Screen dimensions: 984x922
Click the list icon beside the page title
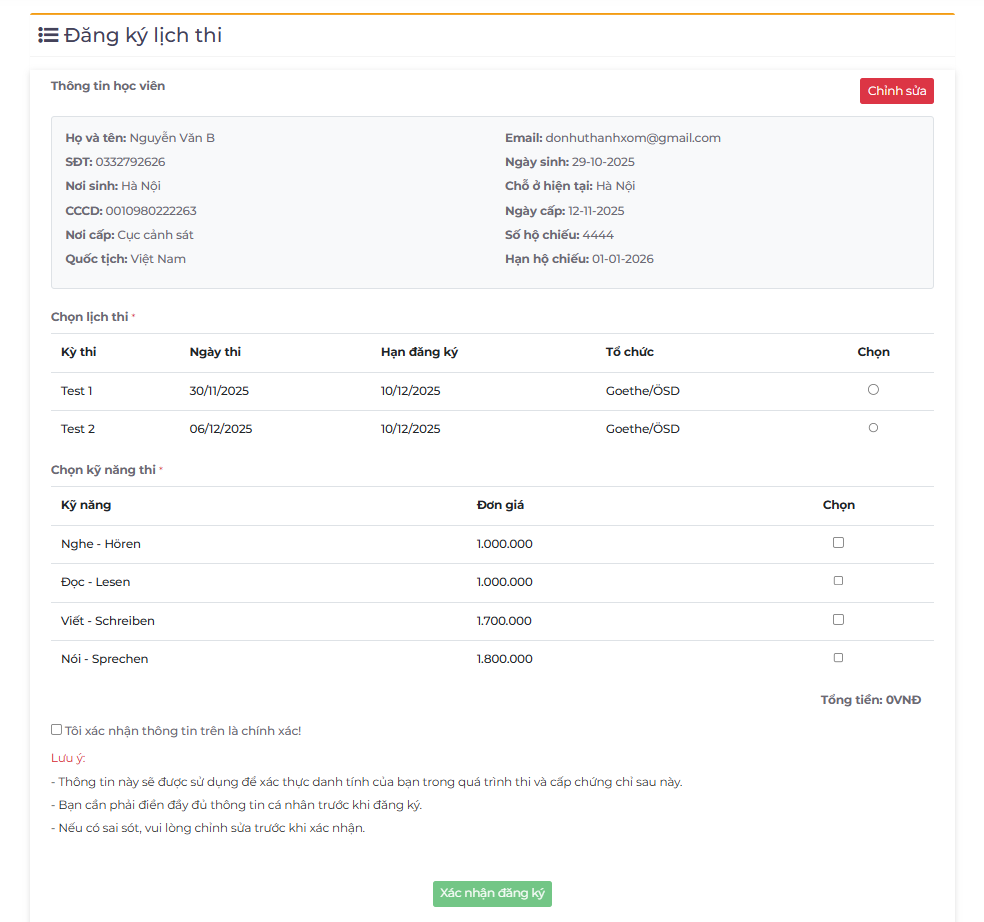[47, 36]
